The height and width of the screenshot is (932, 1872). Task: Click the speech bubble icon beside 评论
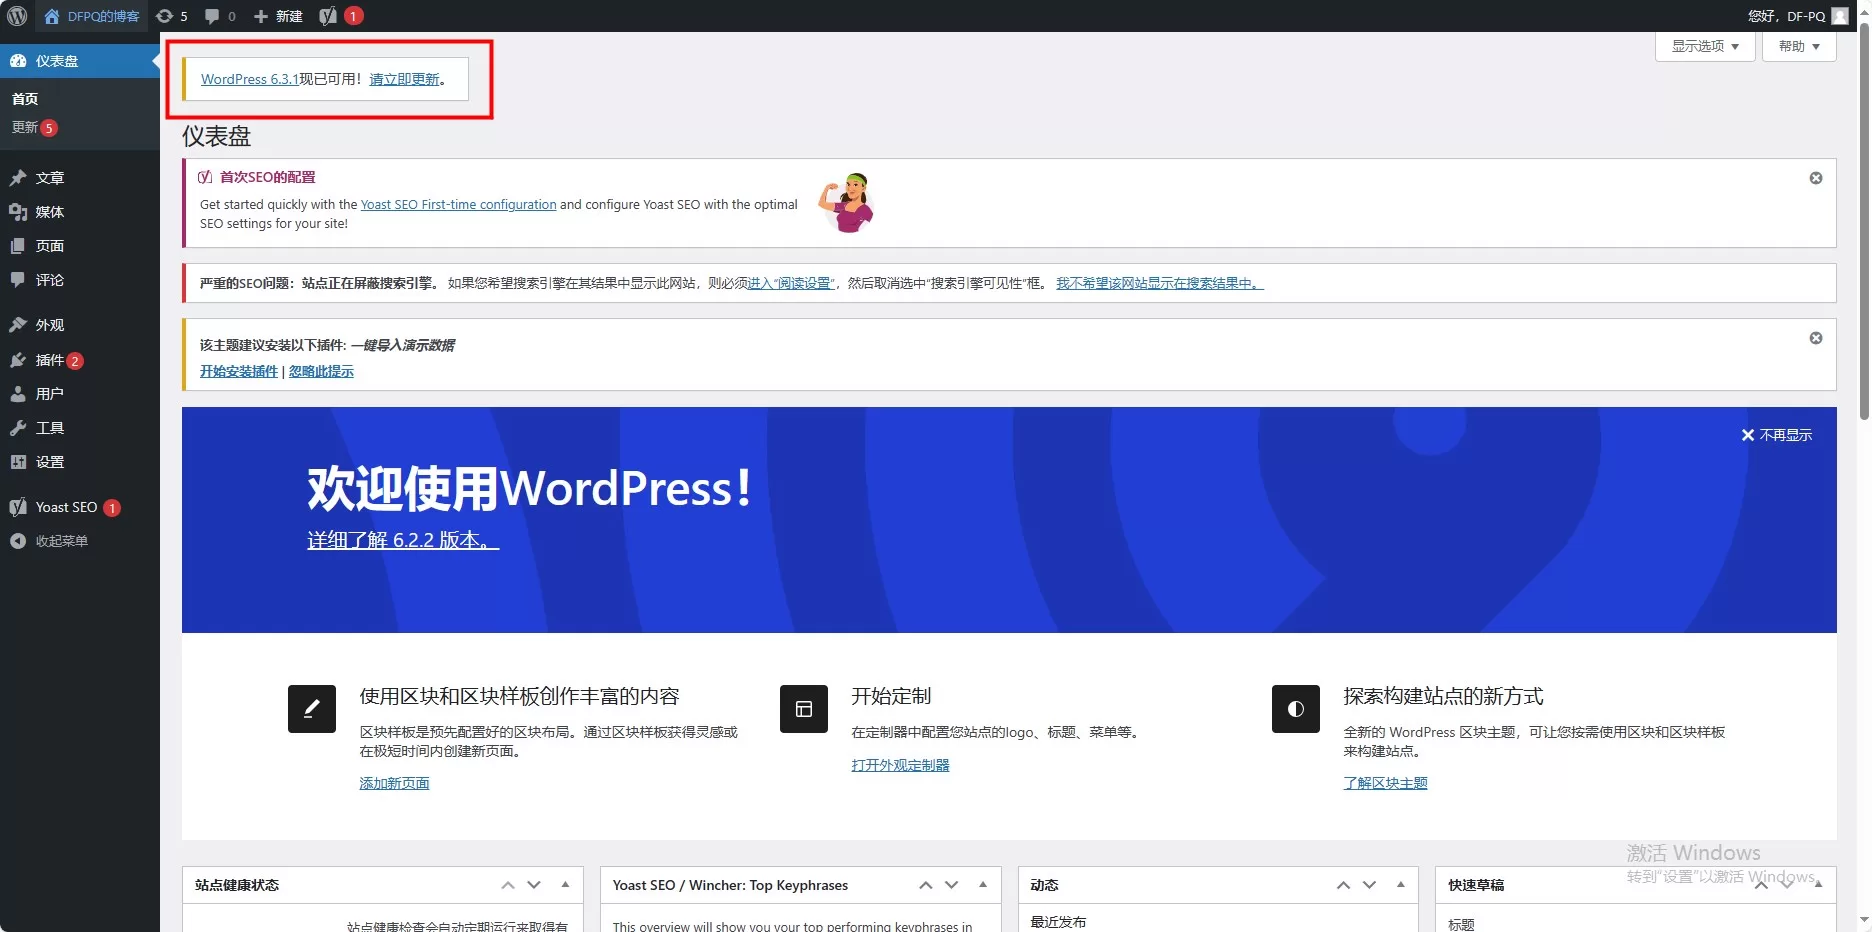(18, 280)
